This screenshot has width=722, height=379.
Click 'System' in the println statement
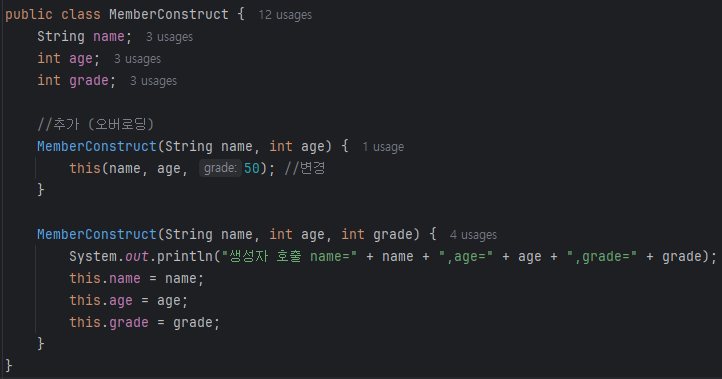93,256
